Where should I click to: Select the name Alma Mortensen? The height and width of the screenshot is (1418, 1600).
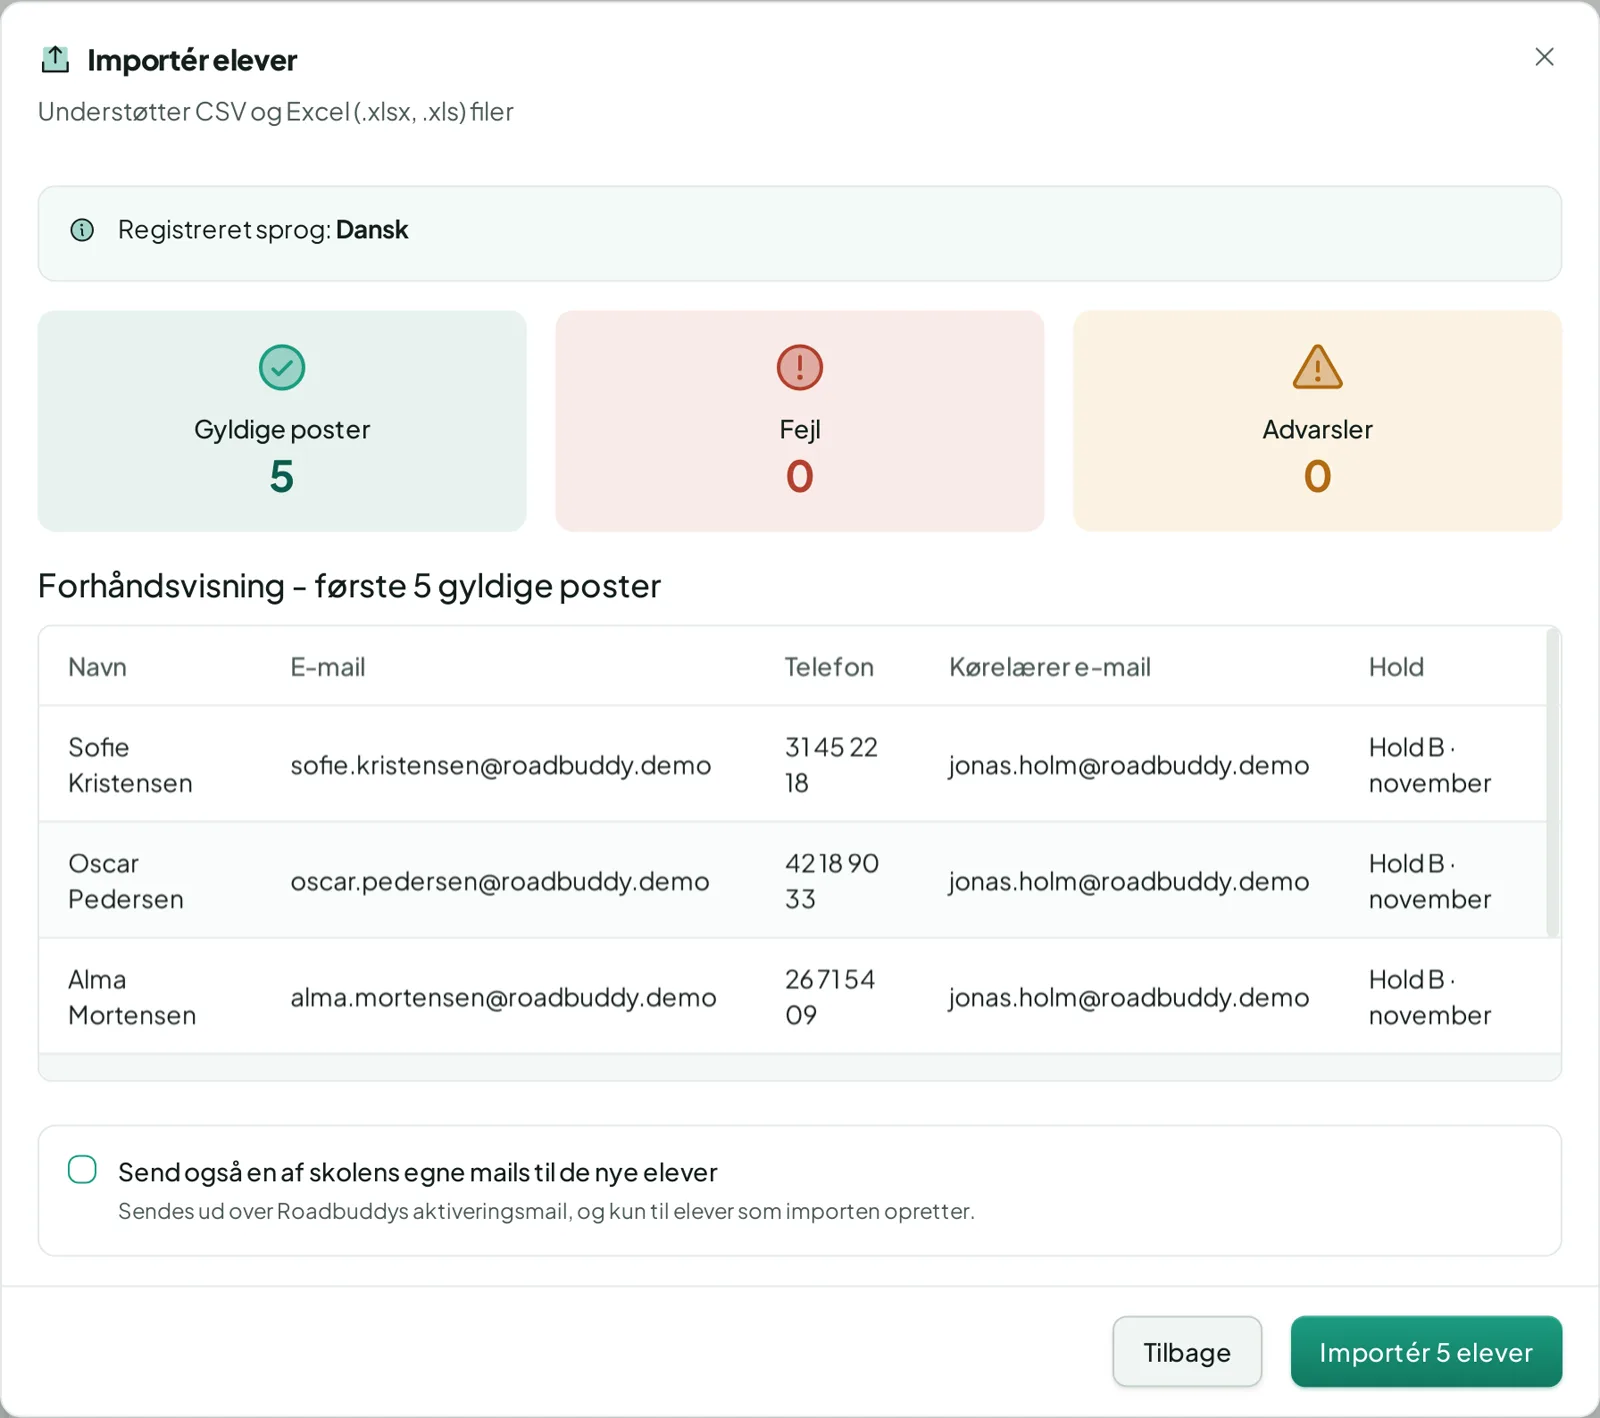132,997
